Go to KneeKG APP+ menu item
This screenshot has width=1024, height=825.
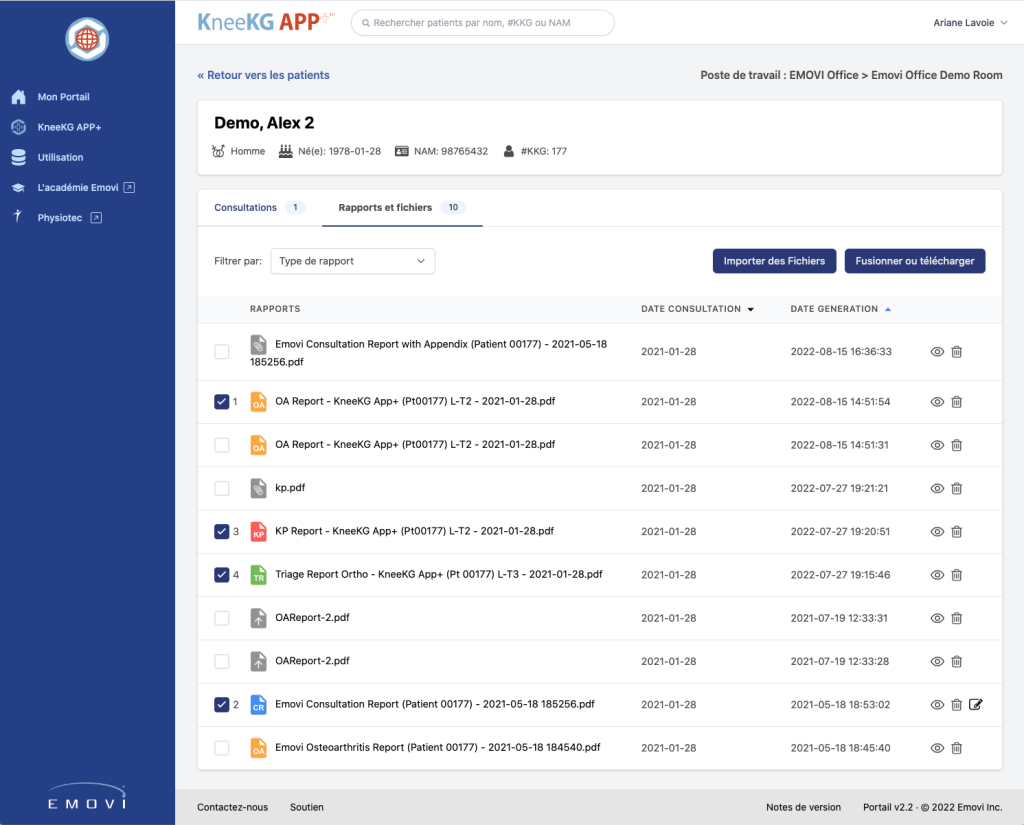click(69, 127)
